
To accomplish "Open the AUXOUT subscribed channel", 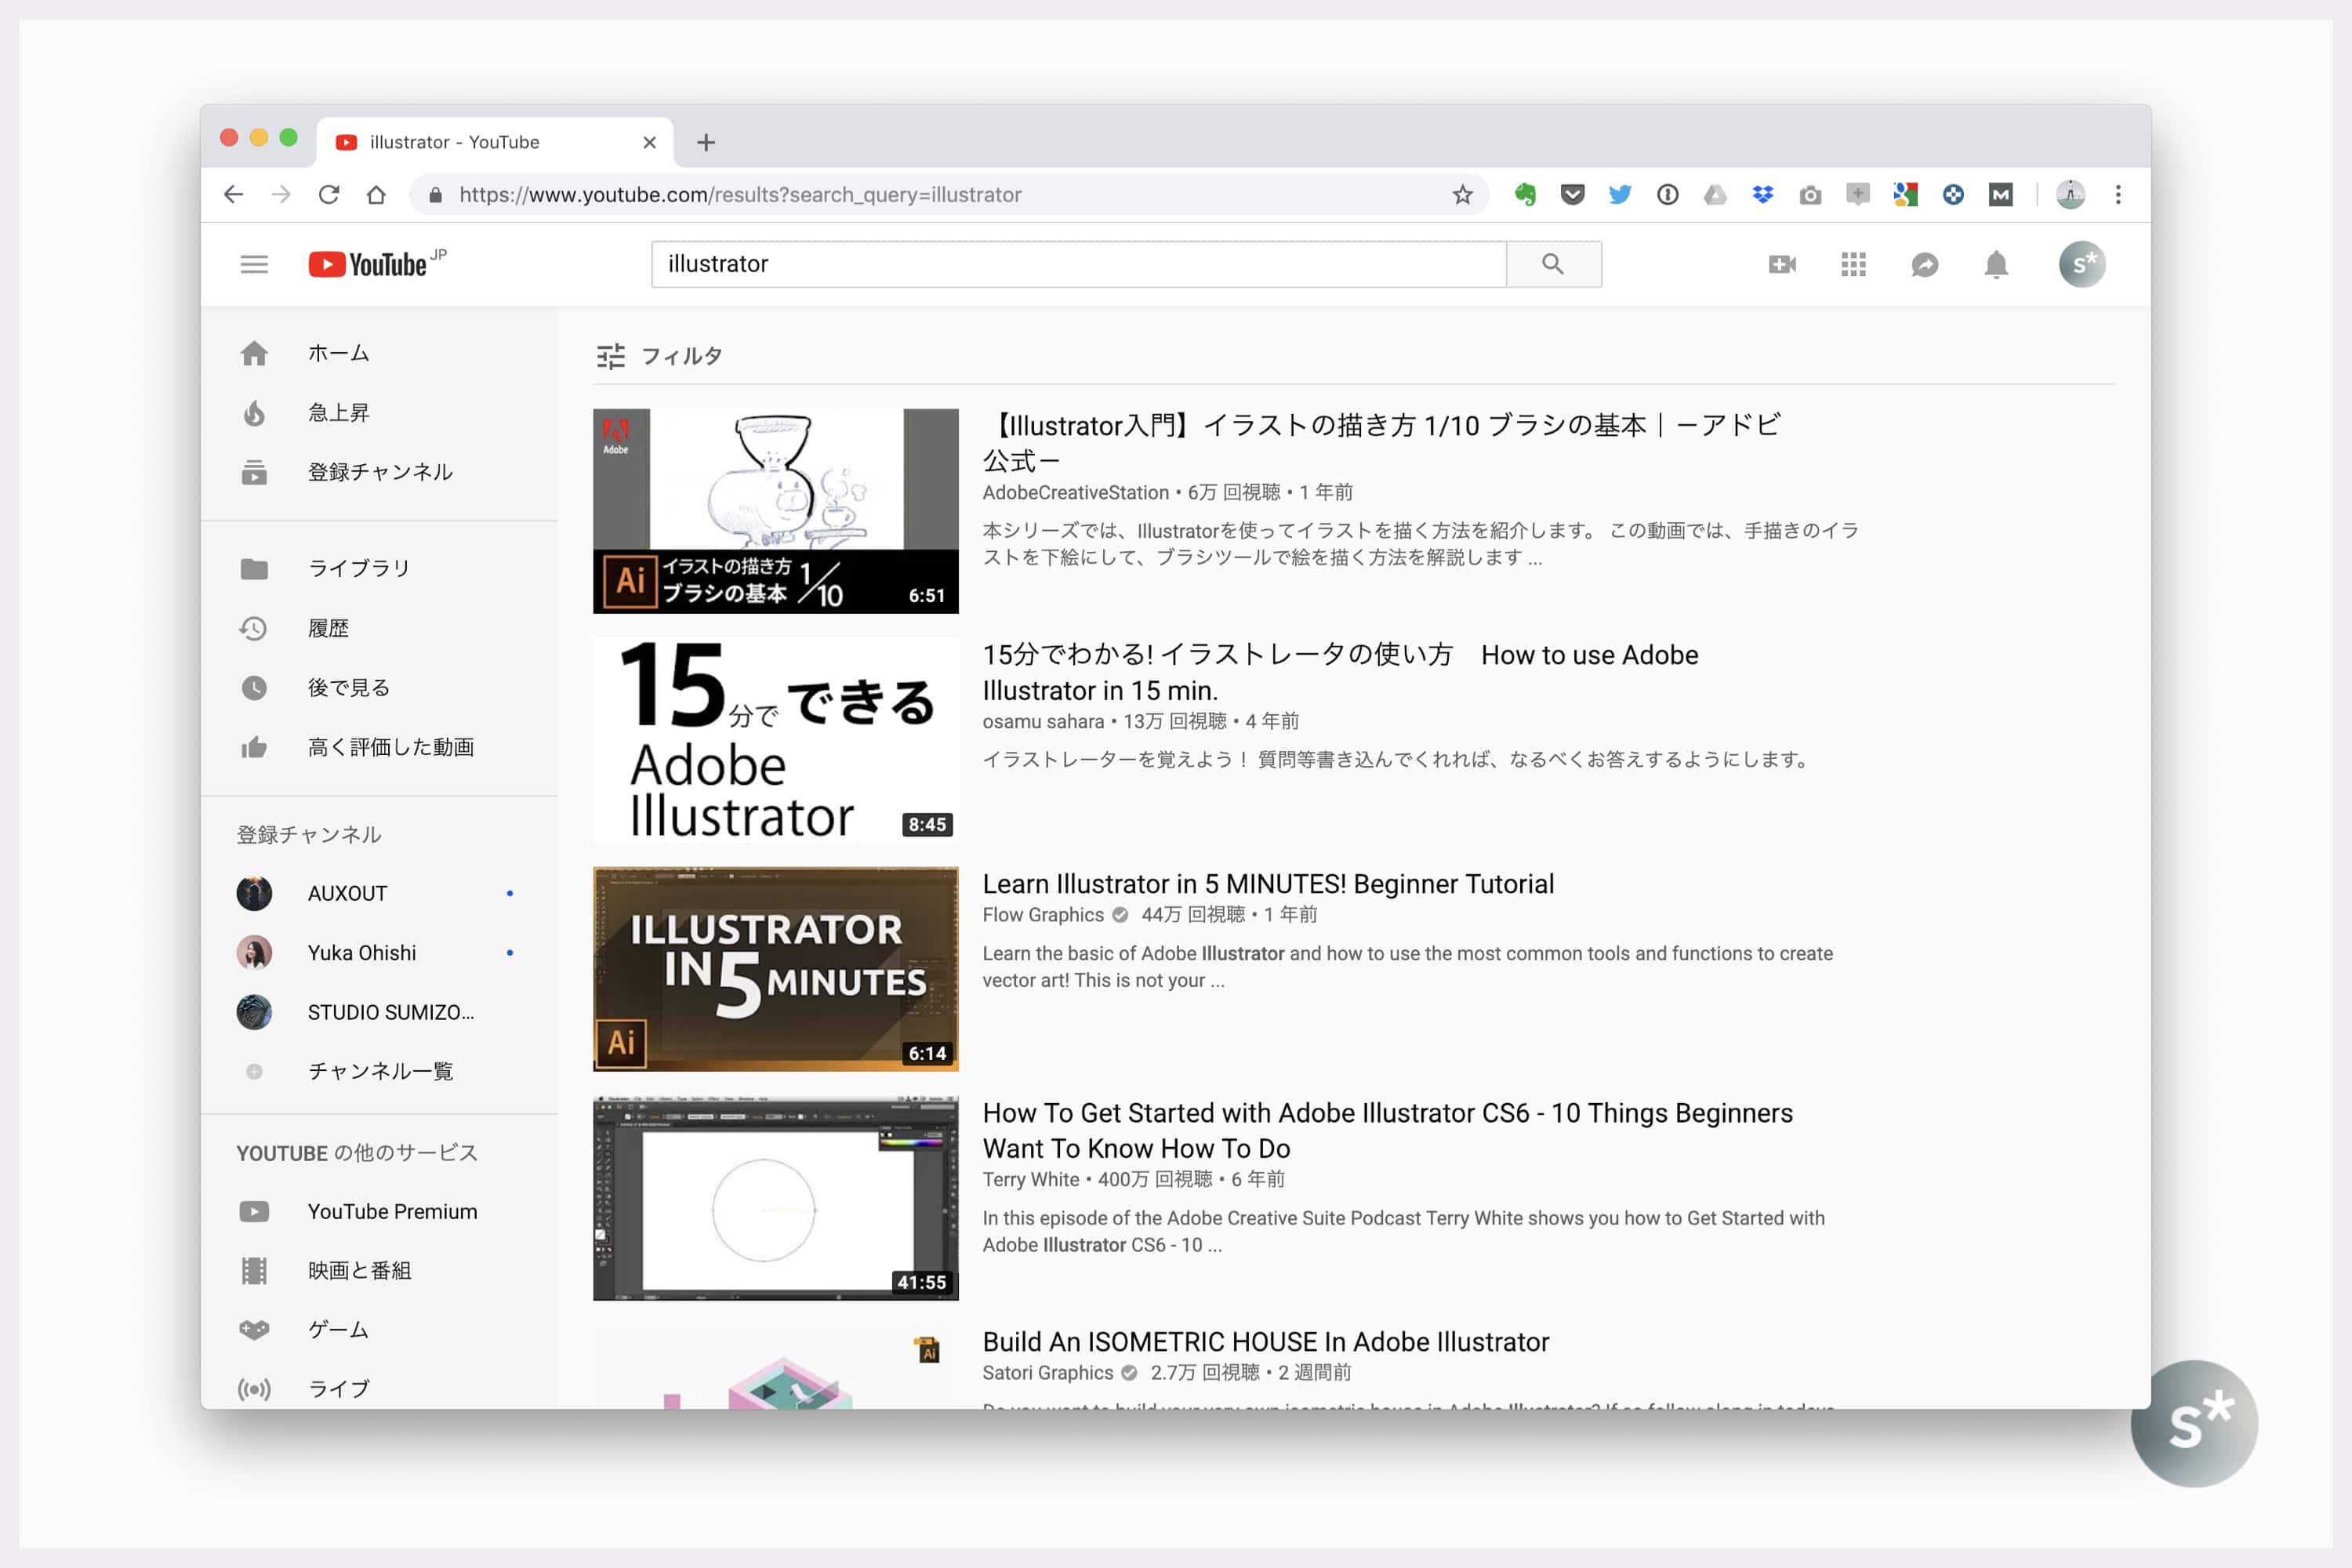I will click(x=347, y=893).
